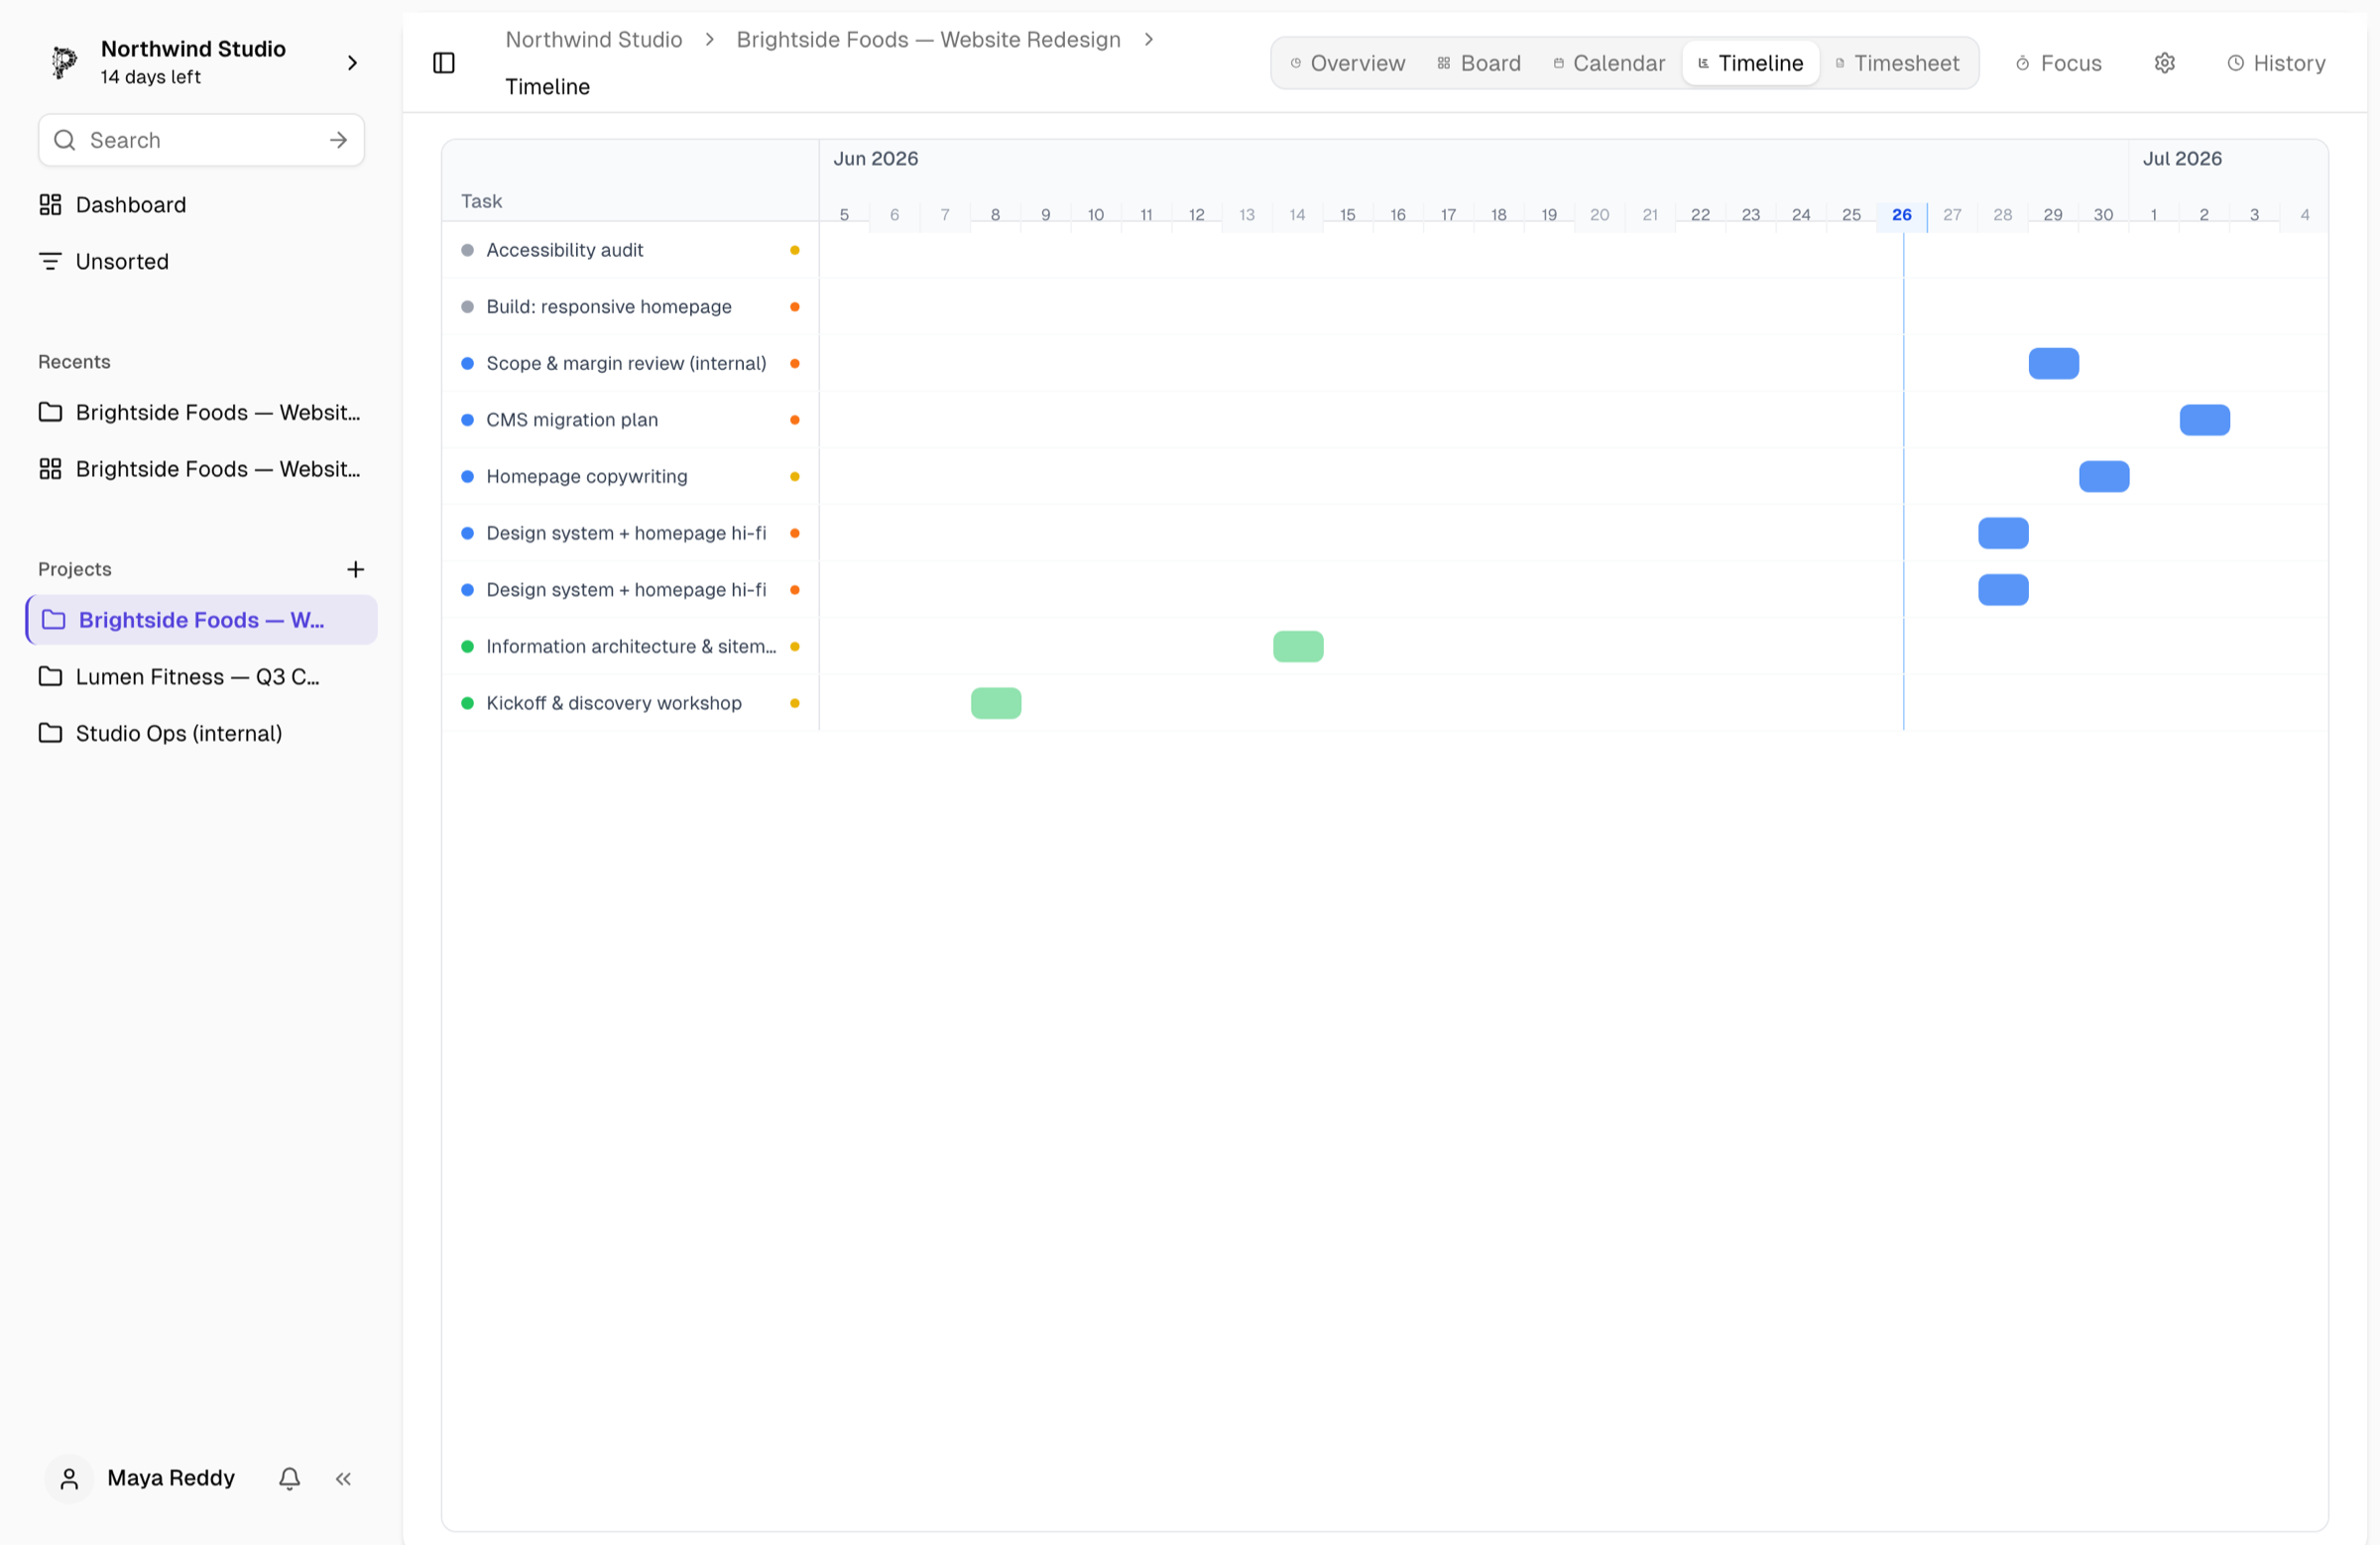Viewport: 2380px width, 1545px height.
Task: Click Northwind Studio breadcrumb link
Action: pos(594,39)
